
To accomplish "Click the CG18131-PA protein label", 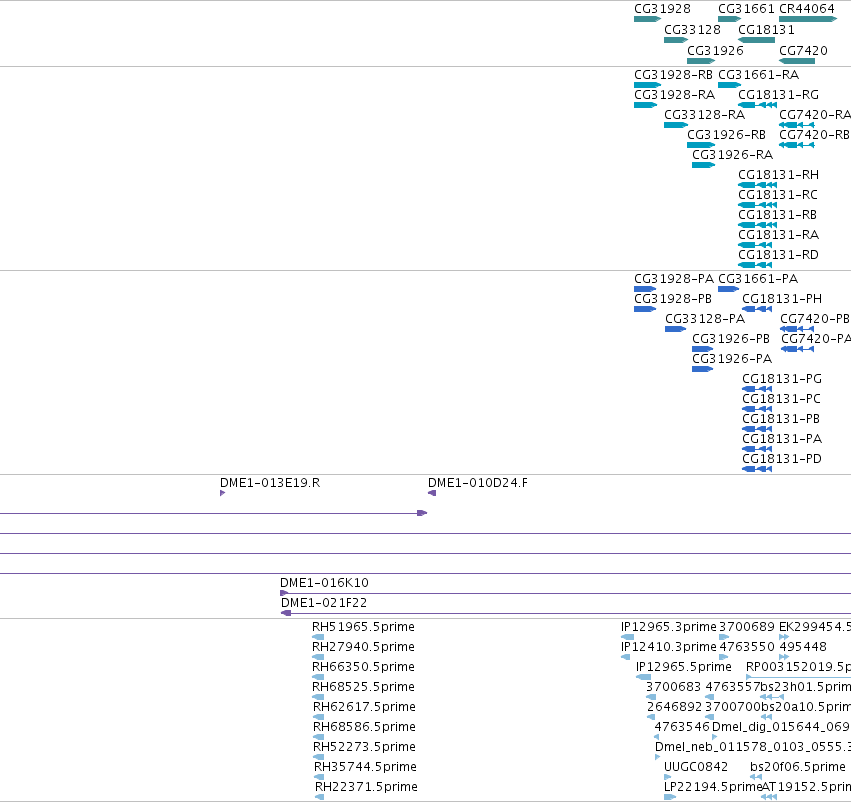I will pos(782,439).
